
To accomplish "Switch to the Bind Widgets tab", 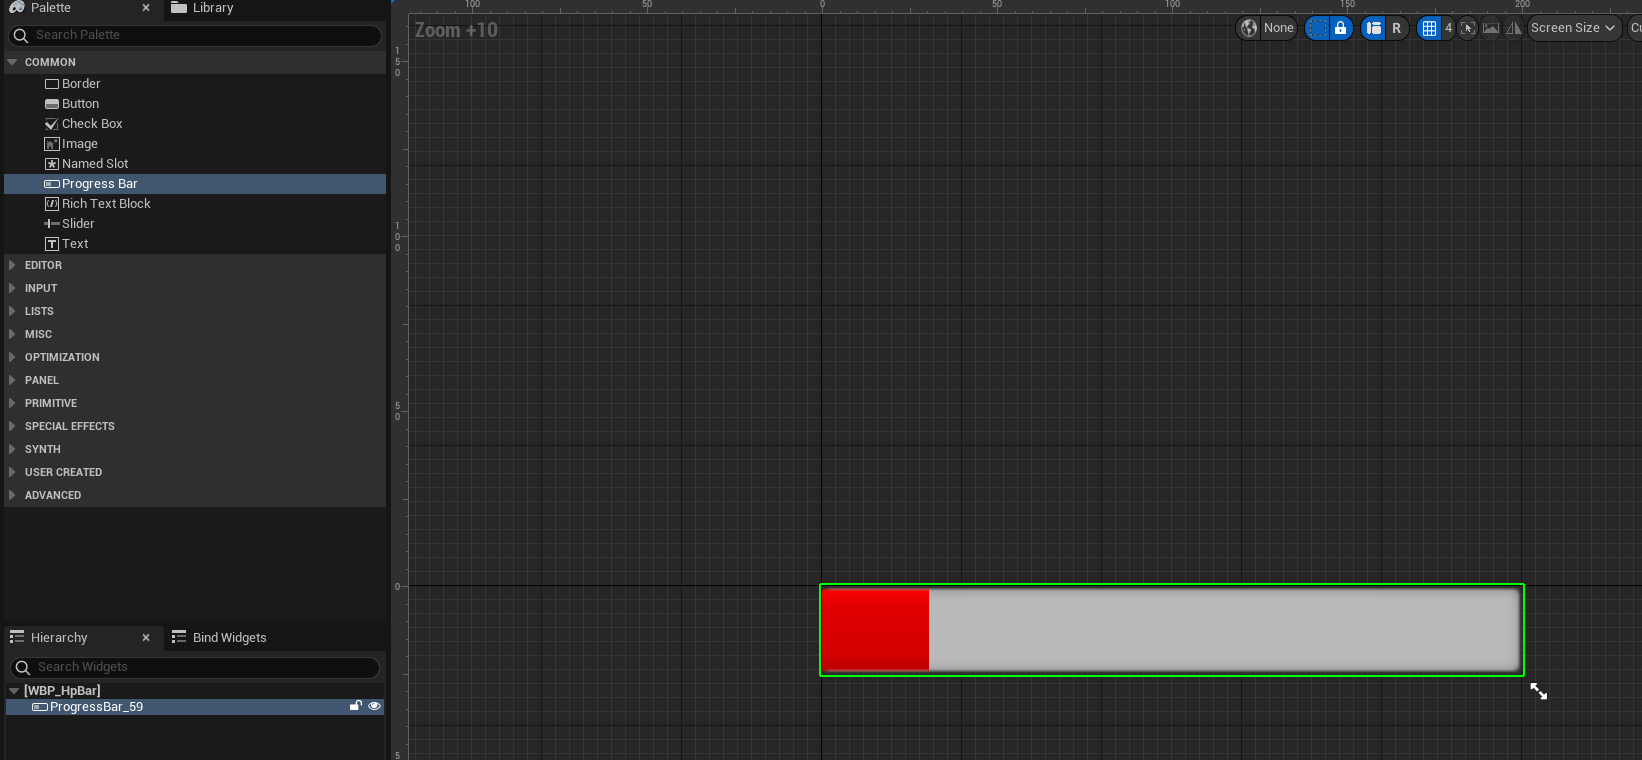I will [220, 638].
